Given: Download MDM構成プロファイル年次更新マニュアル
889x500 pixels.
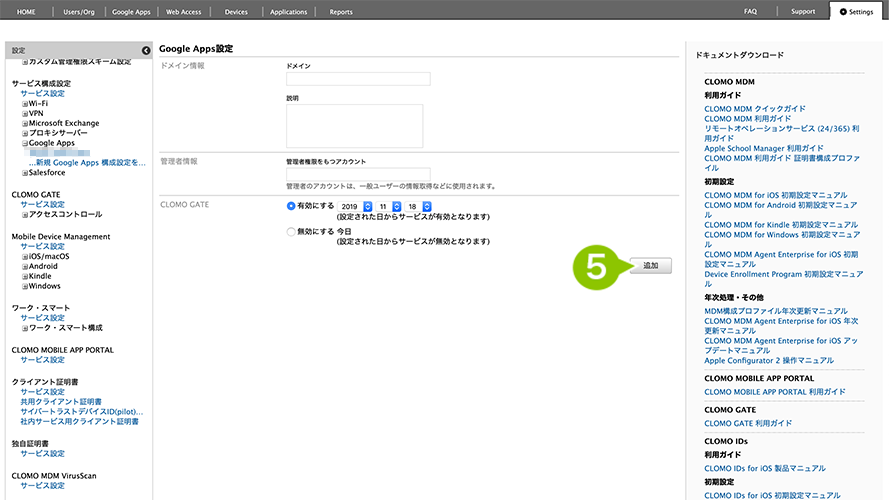Looking at the screenshot, I should coord(776,311).
